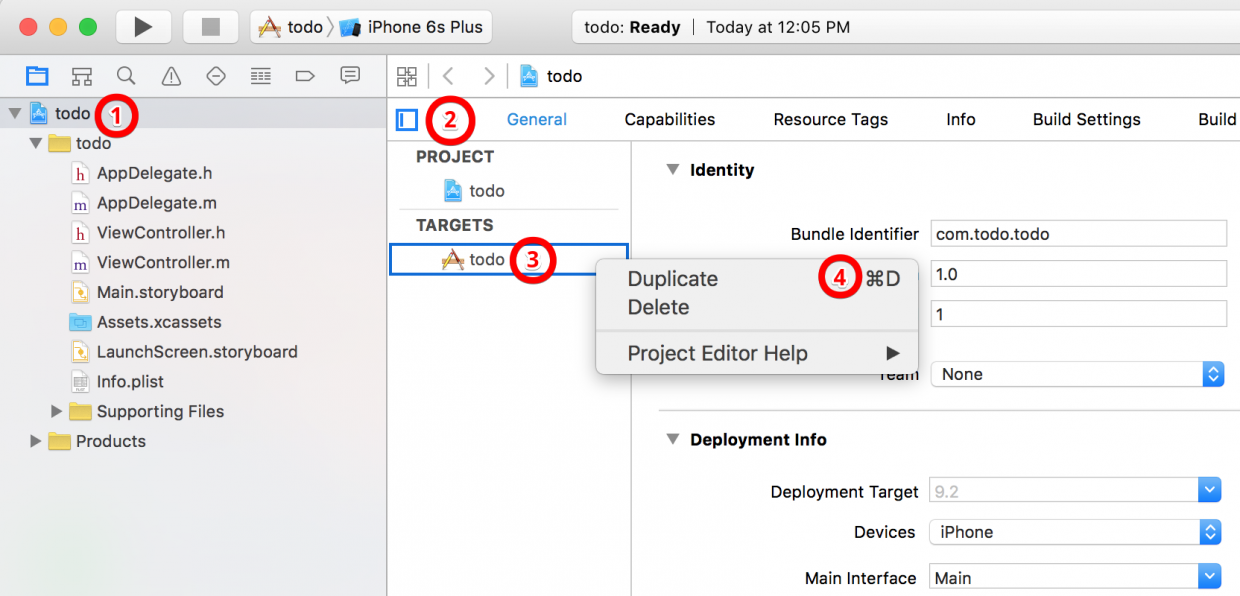This screenshot has height=596, width=1240.
Task: Open the Report navigator speech-bubble icon
Action: [350, 76]
